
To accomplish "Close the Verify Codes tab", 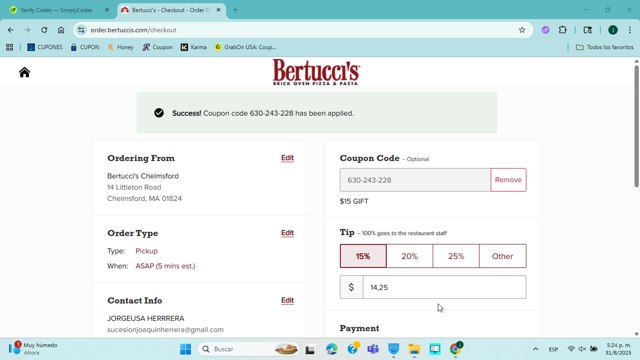I will point(107,10).
